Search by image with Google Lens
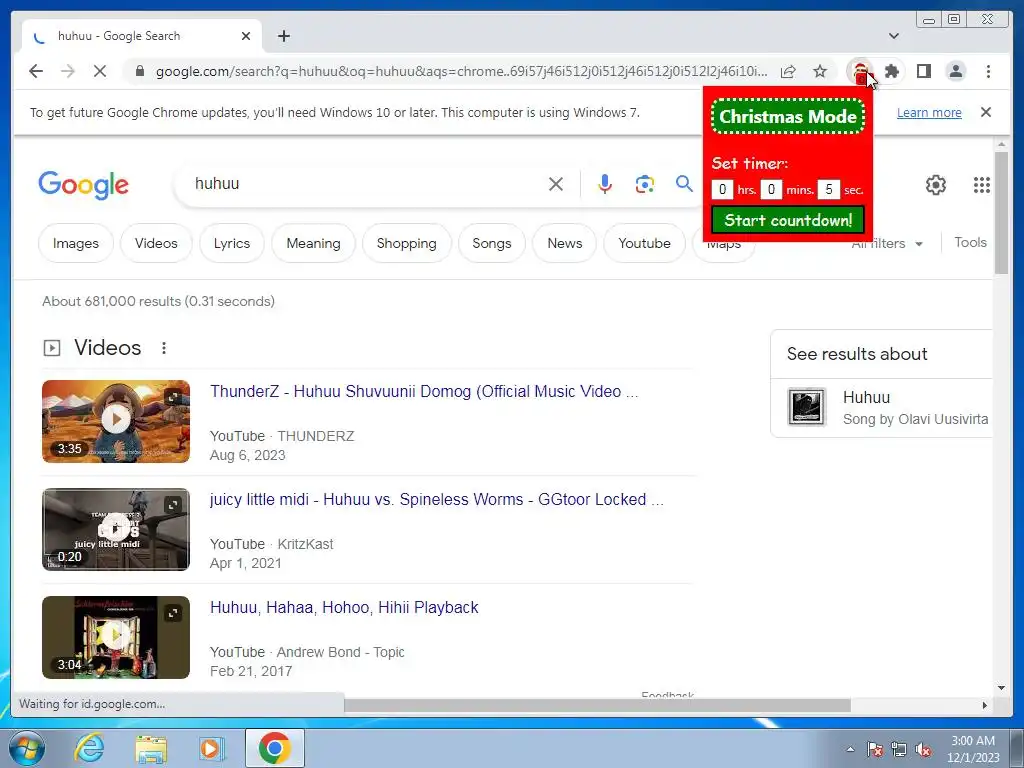The width and height of the screenshot is (1024, 768). tap(645, 184)
